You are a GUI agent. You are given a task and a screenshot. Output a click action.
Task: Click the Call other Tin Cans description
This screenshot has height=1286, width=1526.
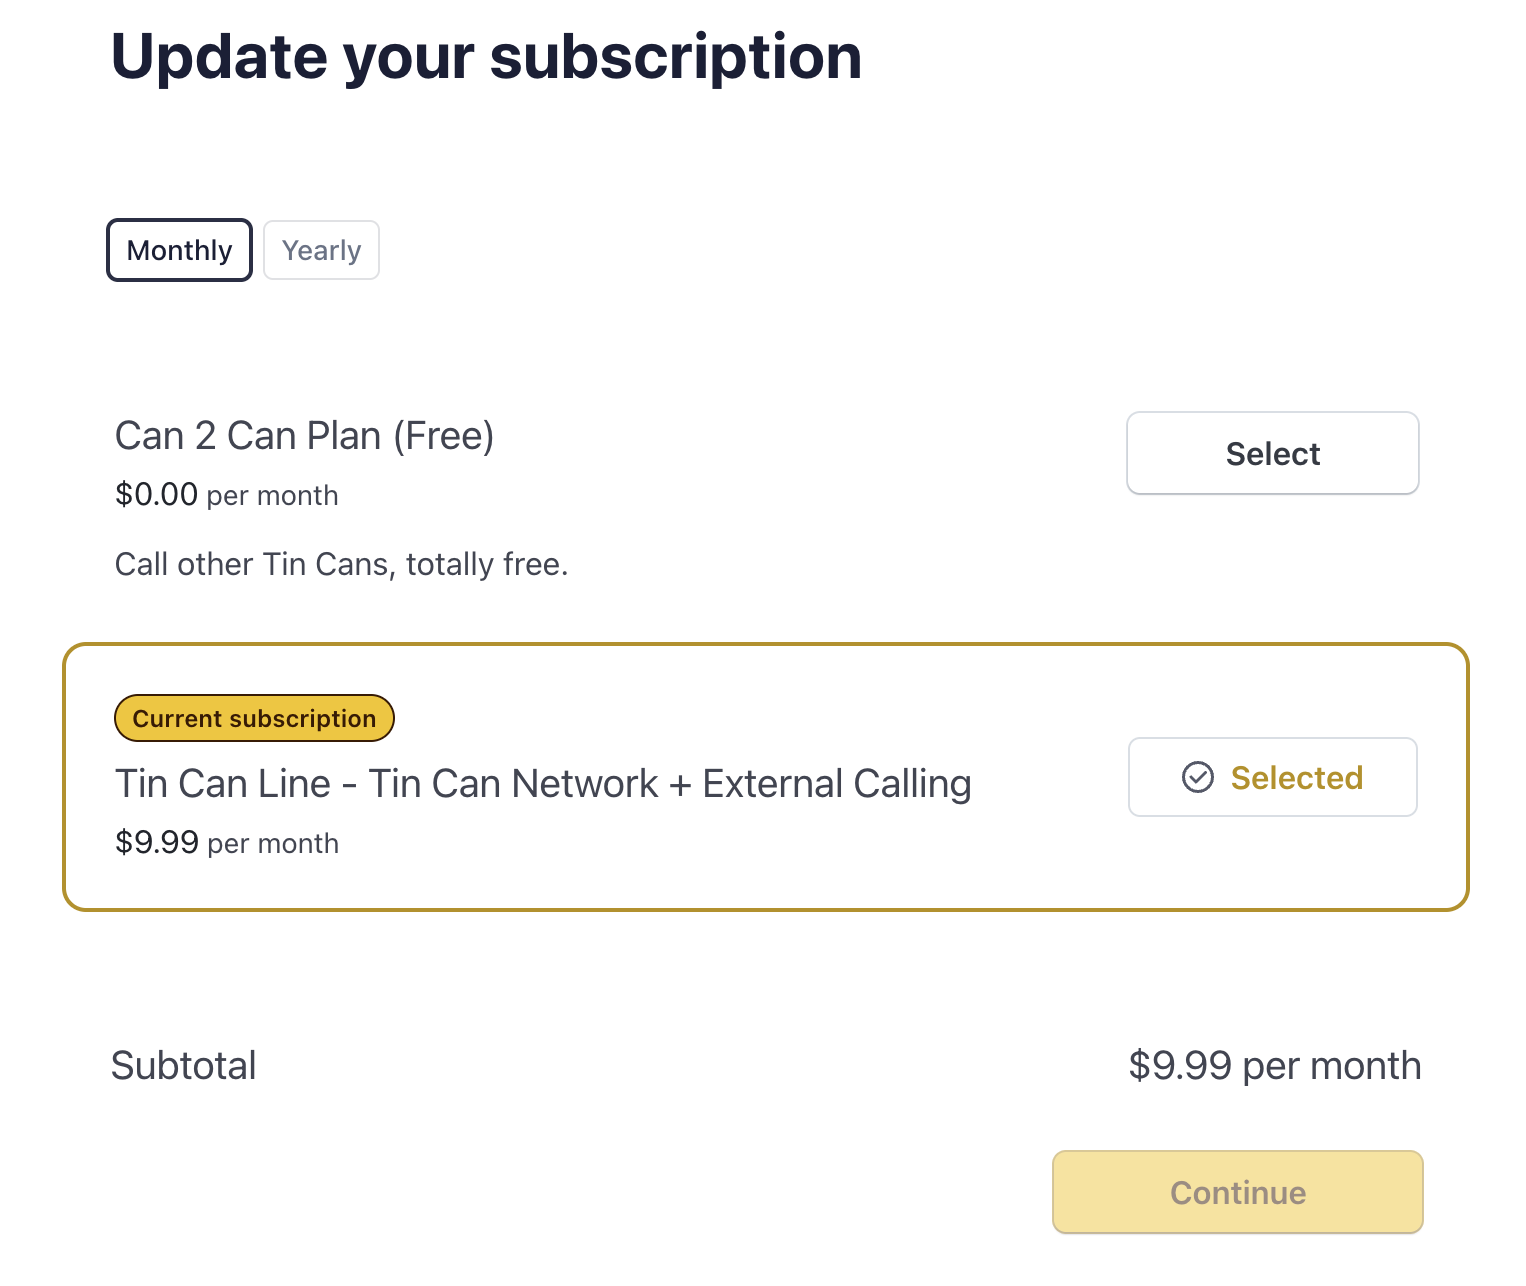pyautogui.click(x=341, y=564)
